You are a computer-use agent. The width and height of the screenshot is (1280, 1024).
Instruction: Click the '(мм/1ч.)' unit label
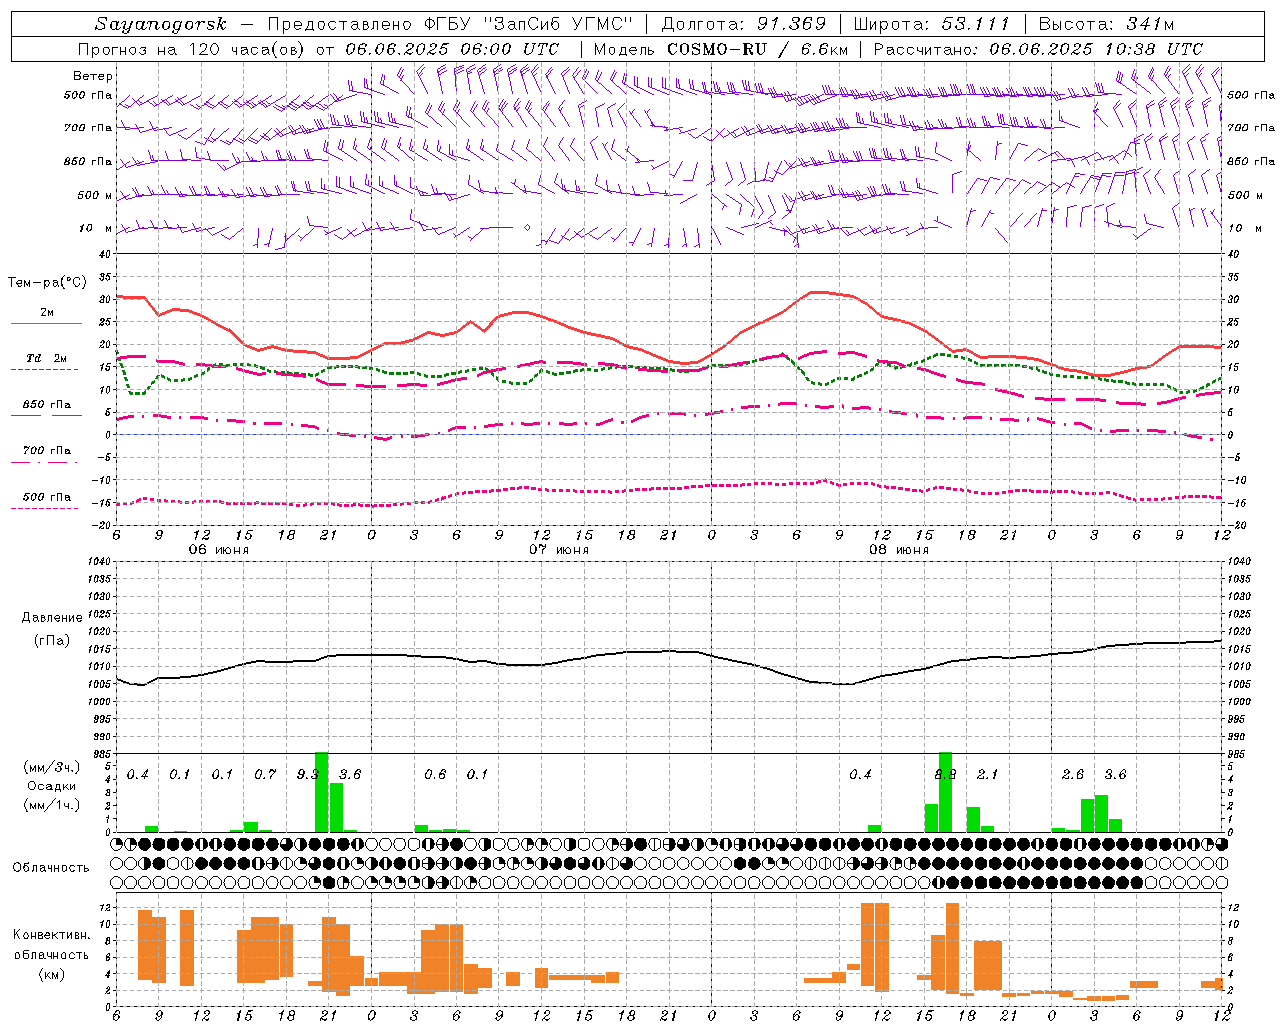click(51, 805)
